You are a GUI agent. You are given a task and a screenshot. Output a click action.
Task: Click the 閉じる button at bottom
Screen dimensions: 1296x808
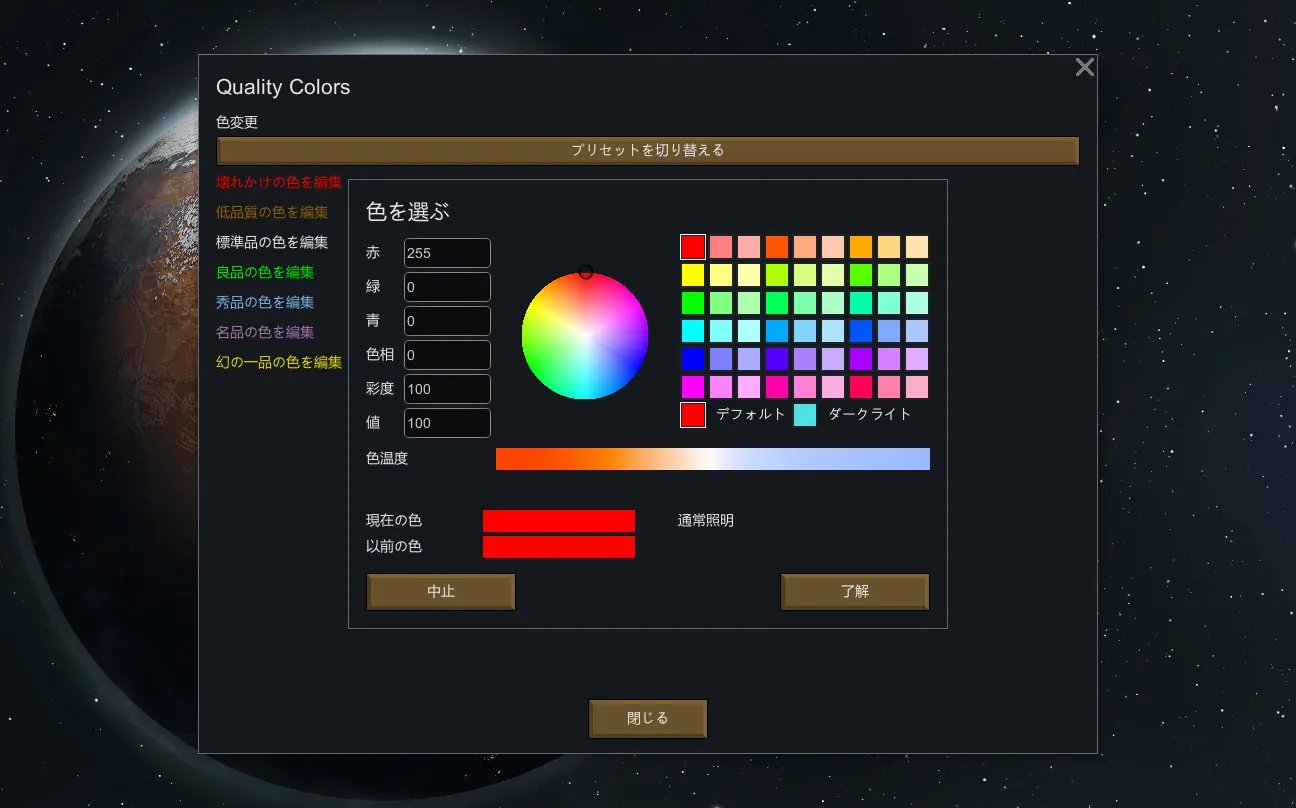pyautogui.click(x=647, y=718)
